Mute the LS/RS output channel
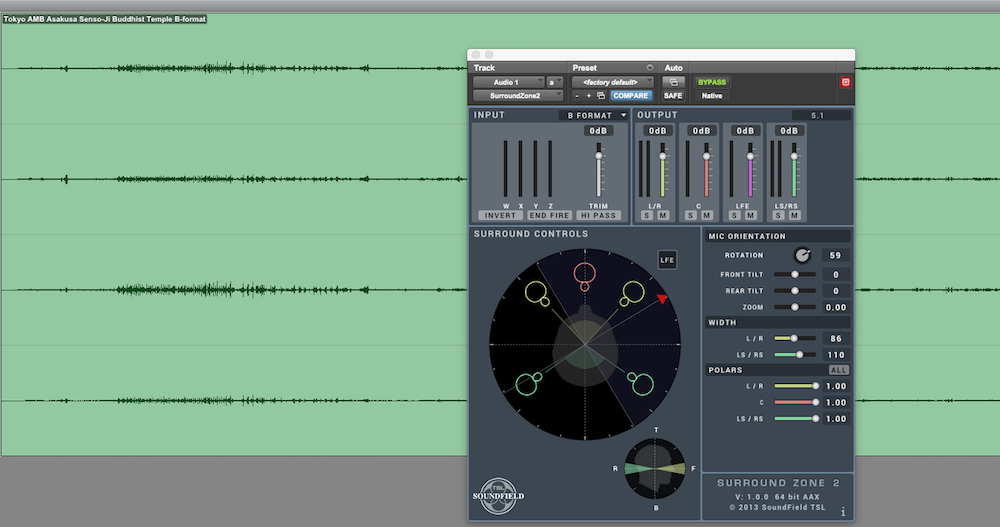1000x527 pixels. [x=795, y=216]
